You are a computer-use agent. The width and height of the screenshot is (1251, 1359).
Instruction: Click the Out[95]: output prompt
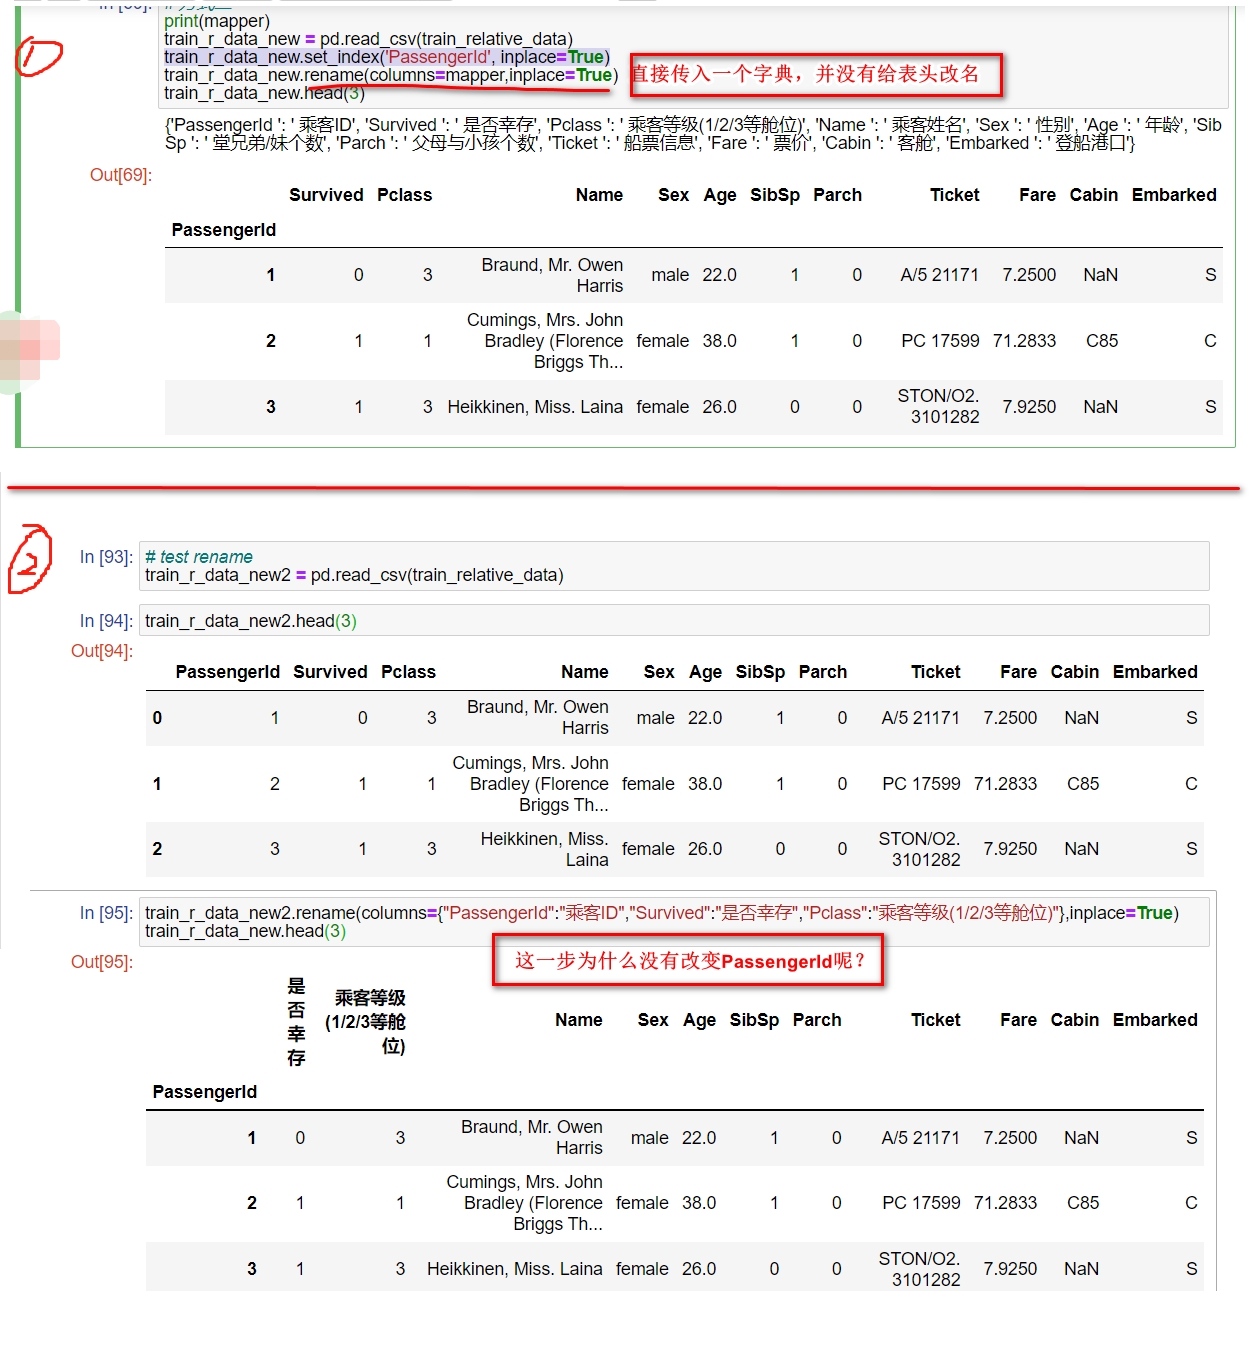pyautogui.click(x=102, y=962)
